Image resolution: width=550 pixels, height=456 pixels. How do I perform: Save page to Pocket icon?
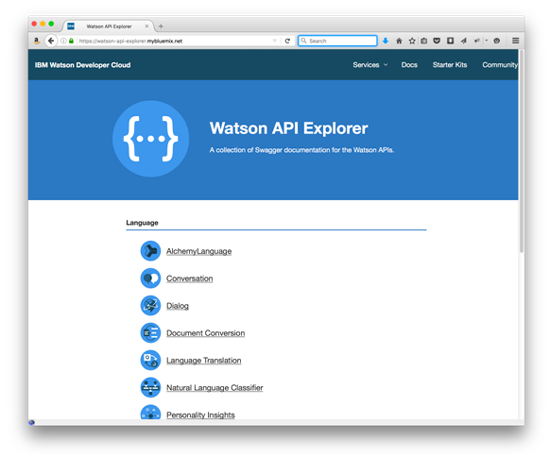click(437, 41)
